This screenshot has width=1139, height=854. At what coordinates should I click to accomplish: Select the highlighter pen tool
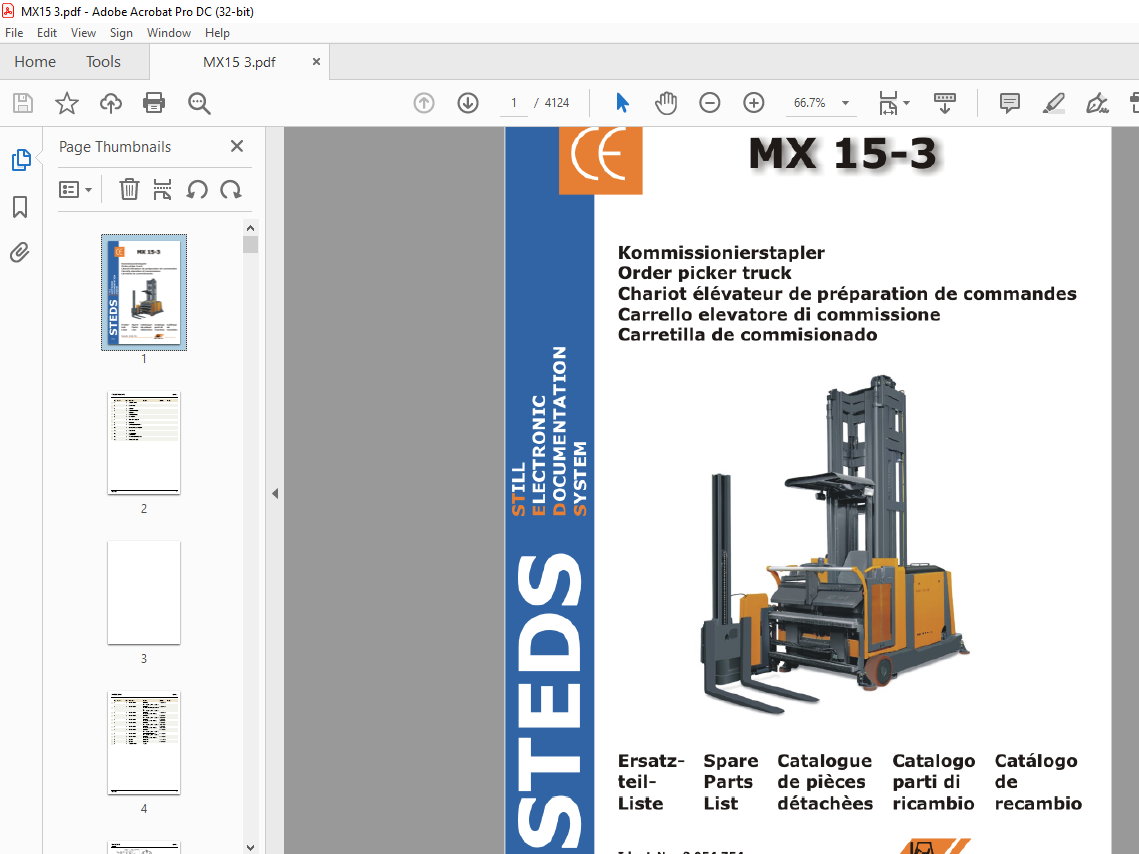[1053, 103]
